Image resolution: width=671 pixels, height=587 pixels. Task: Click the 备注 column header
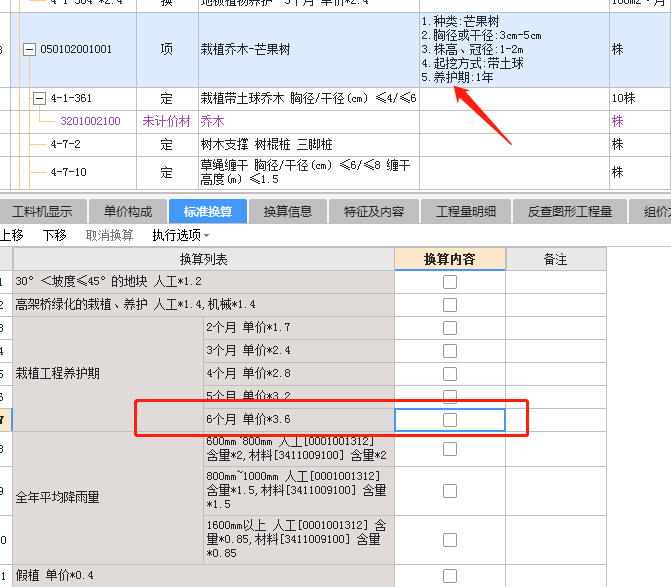(x=555, y=259)
